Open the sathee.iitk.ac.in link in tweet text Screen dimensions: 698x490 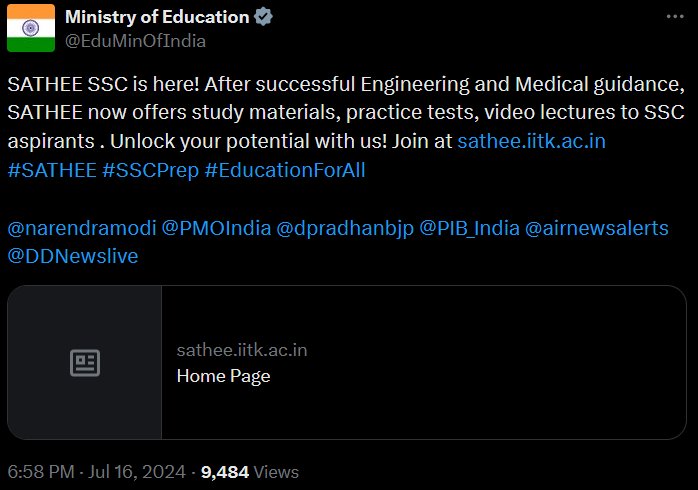531,141
